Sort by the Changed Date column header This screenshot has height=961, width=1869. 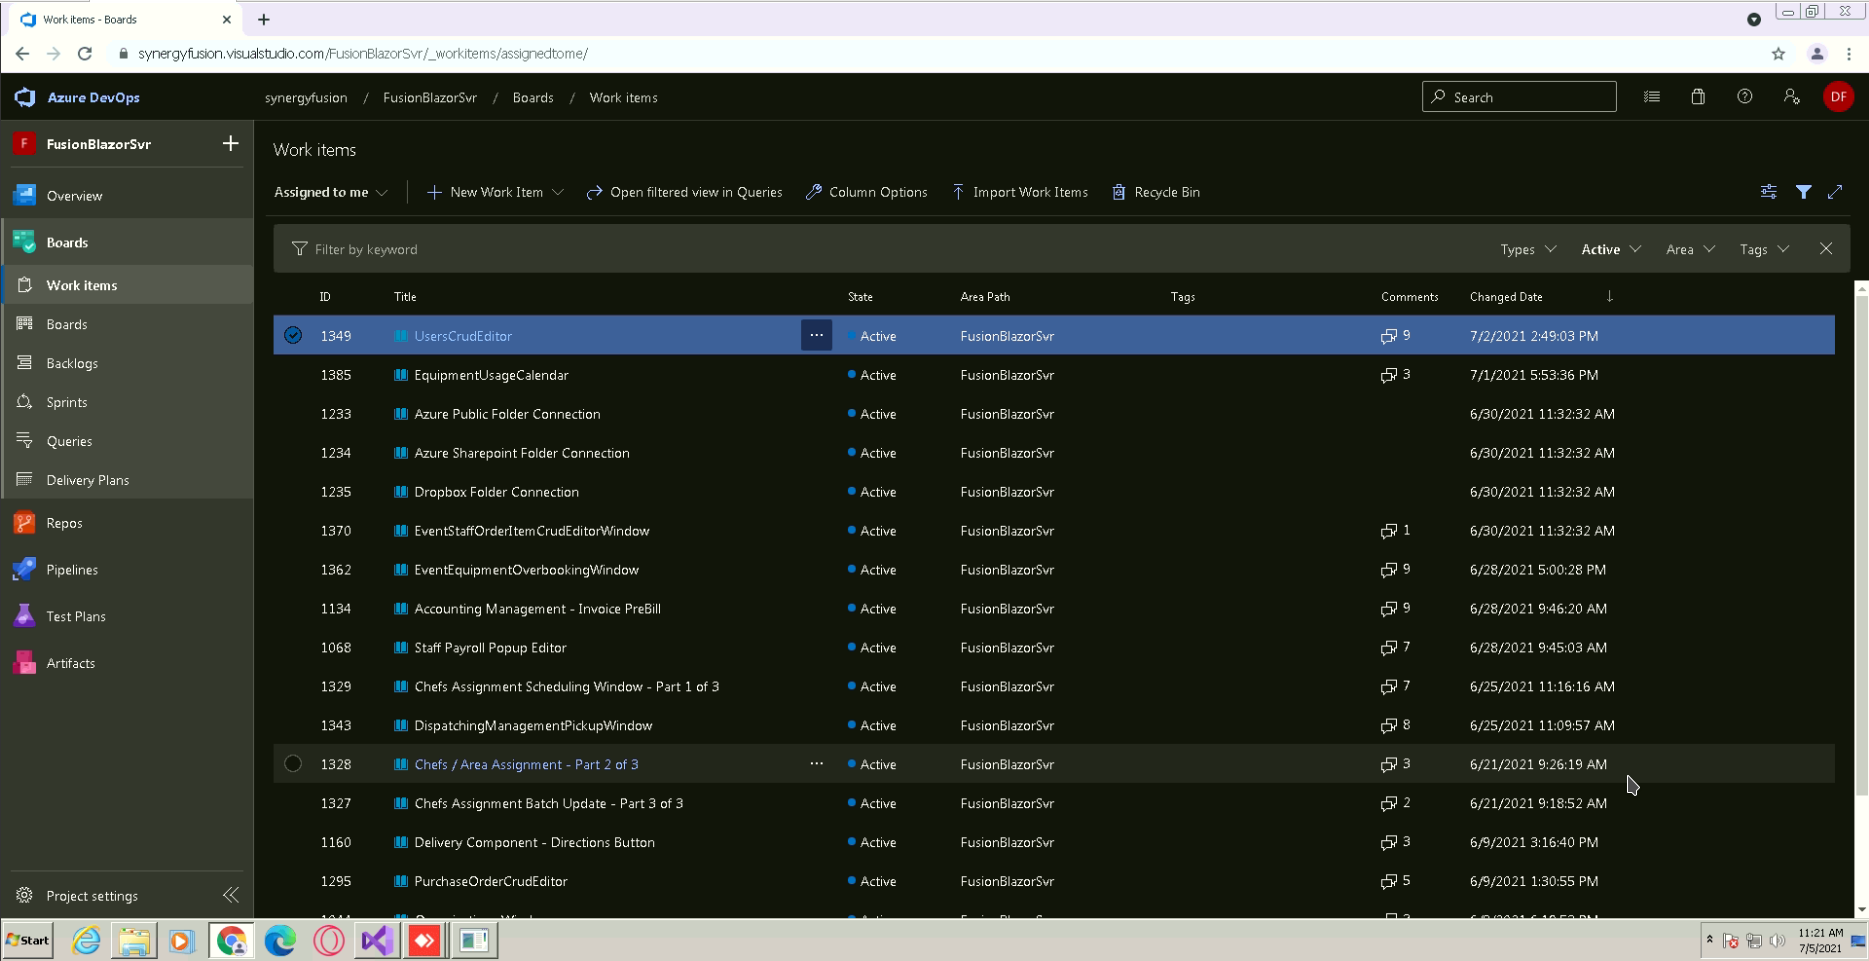tap(1506, 297)
